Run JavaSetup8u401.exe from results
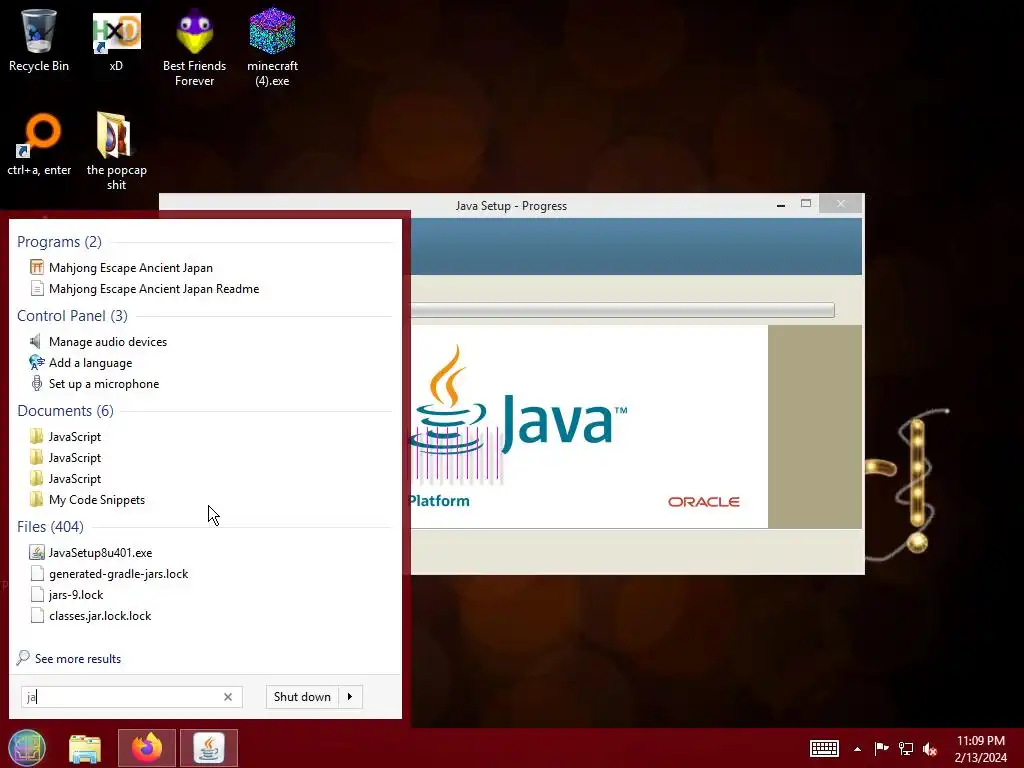 pos(91,552)
